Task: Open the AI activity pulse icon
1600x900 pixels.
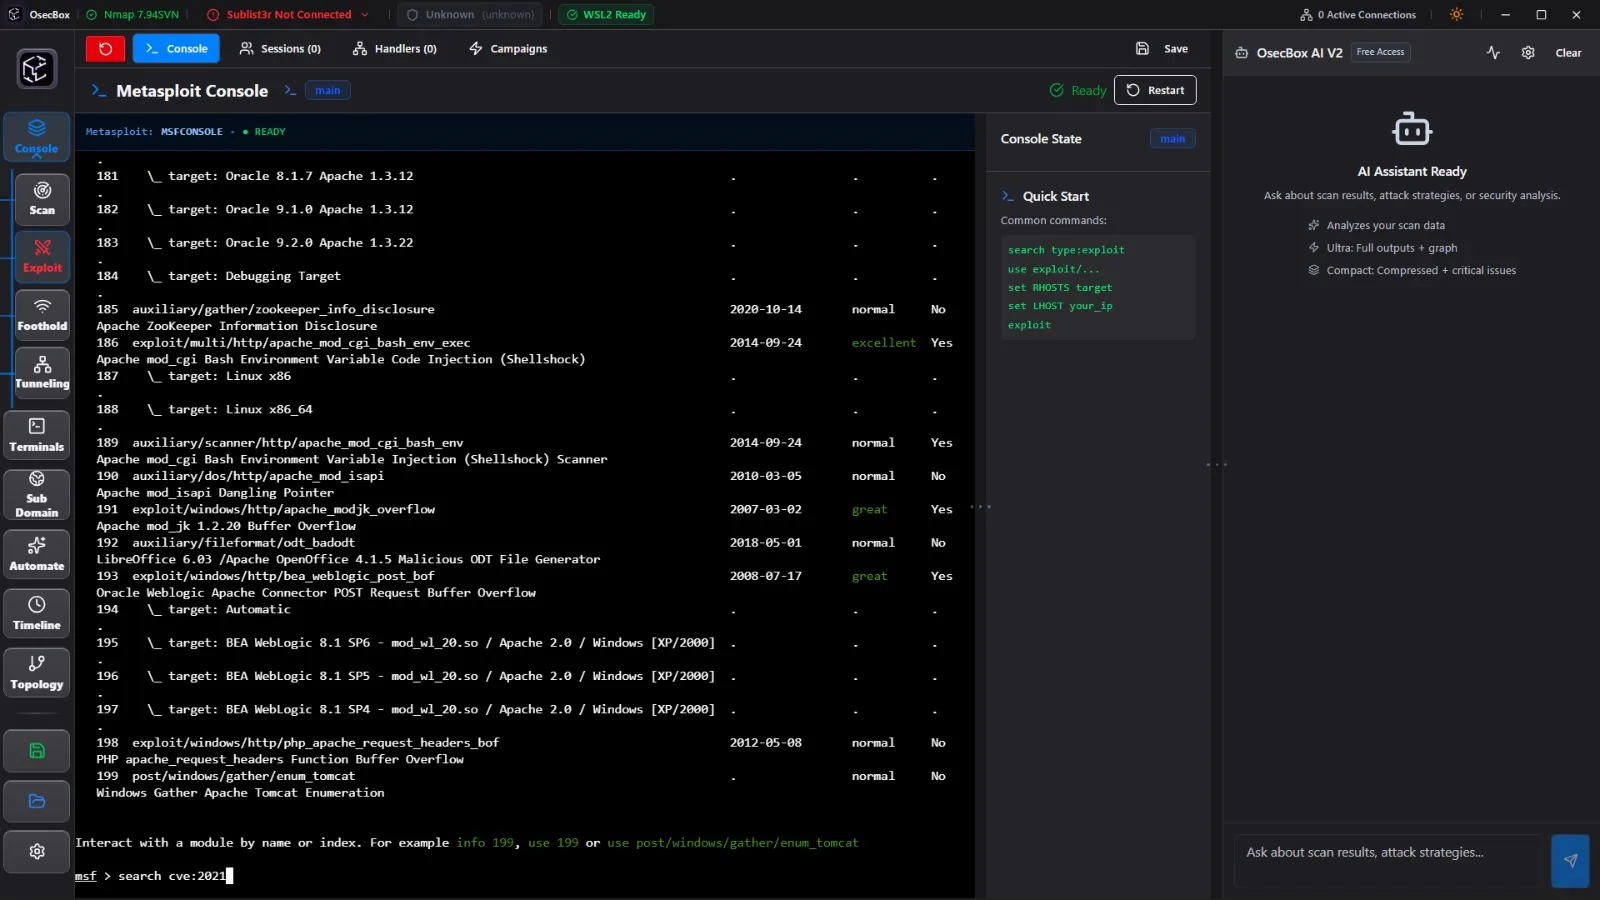Action: pos(1493,52)
